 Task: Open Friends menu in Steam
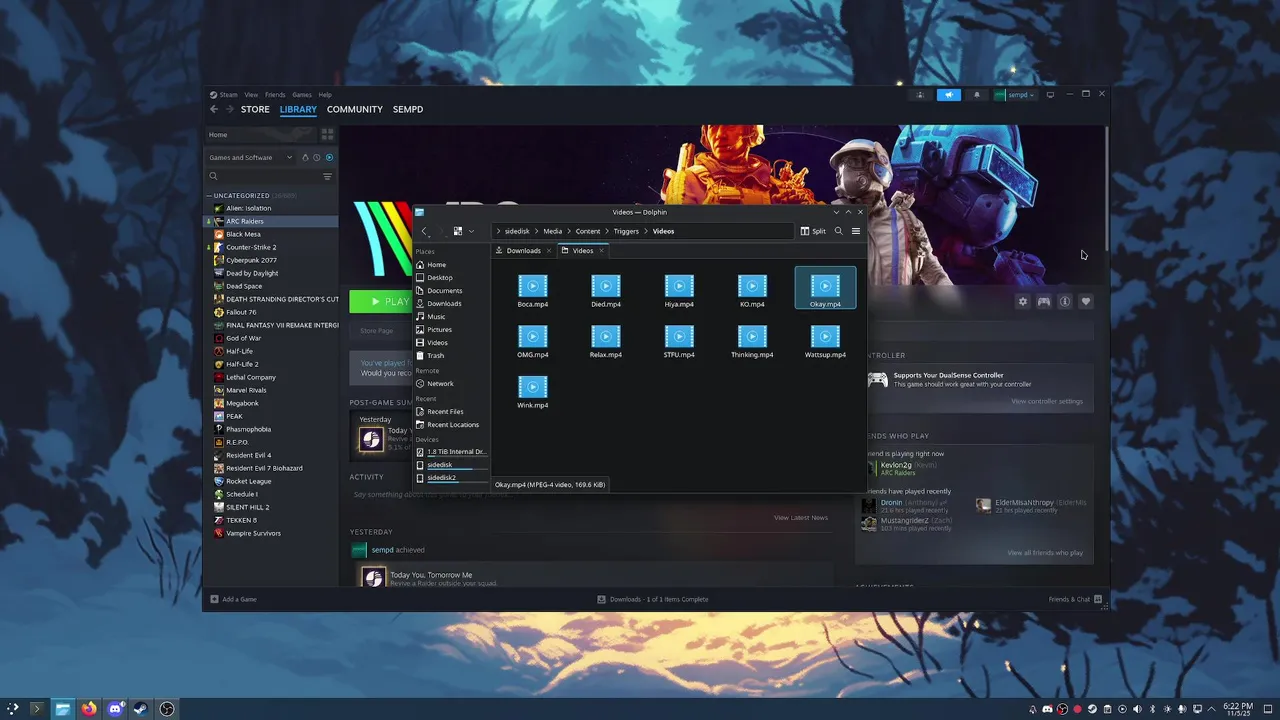(275, 95)
